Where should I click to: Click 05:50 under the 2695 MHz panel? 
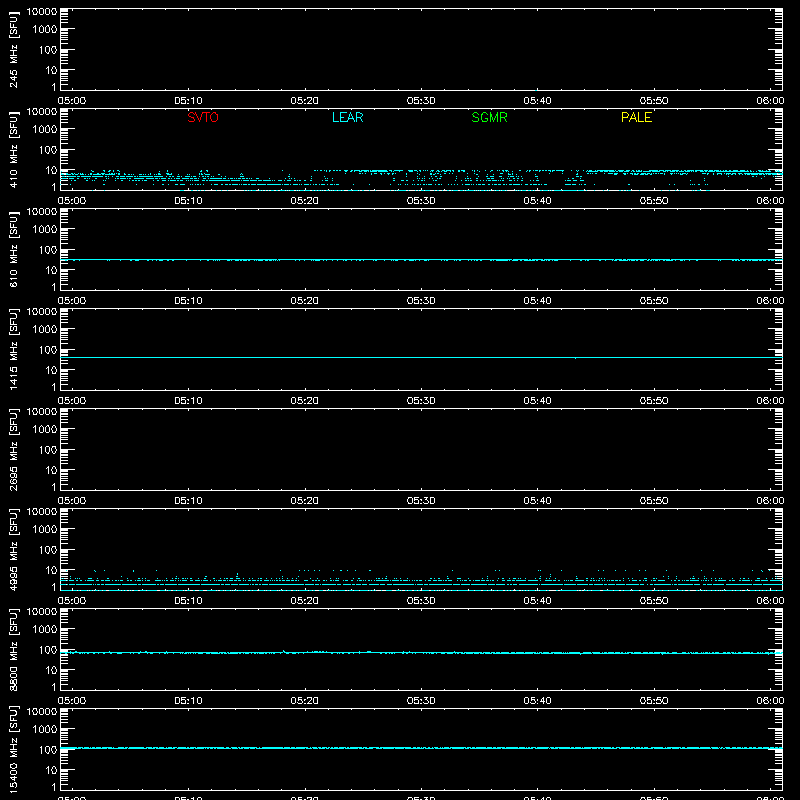tap(654, 501)
